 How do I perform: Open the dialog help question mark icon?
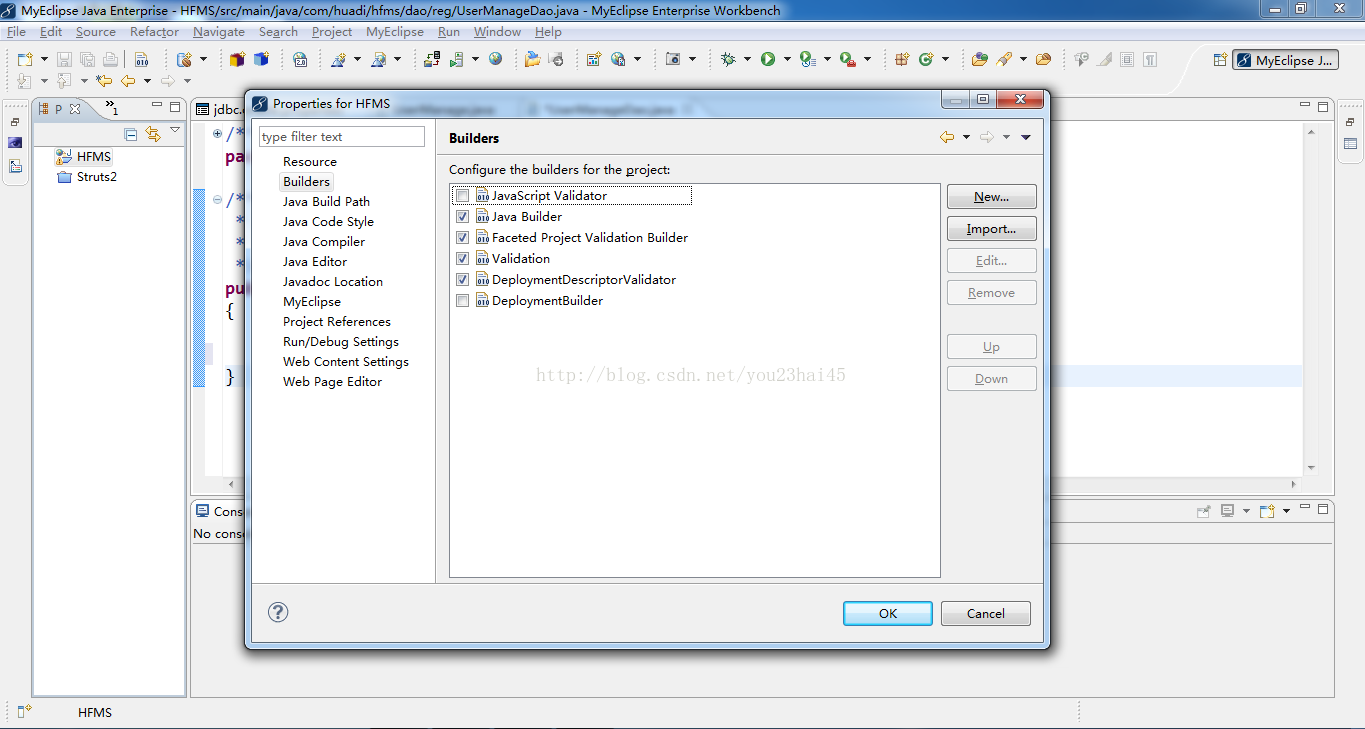(x=278, y=612)
